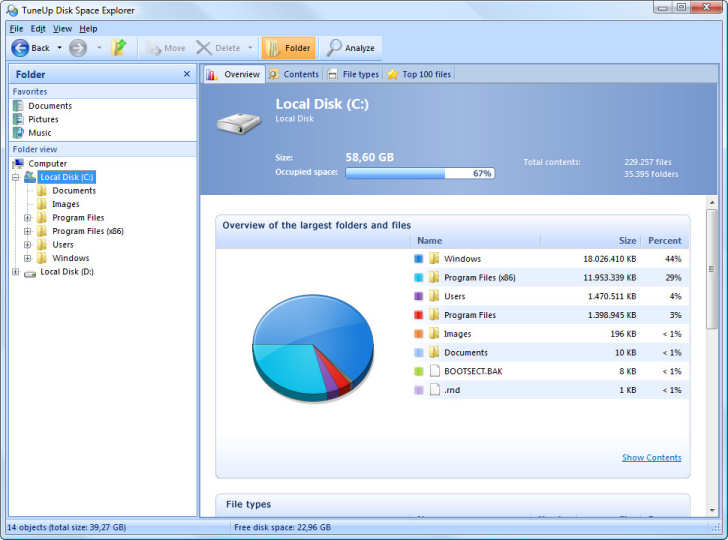Select Images folder in folder tree
This screenshot has width=728, height=540.
(65, 204)
